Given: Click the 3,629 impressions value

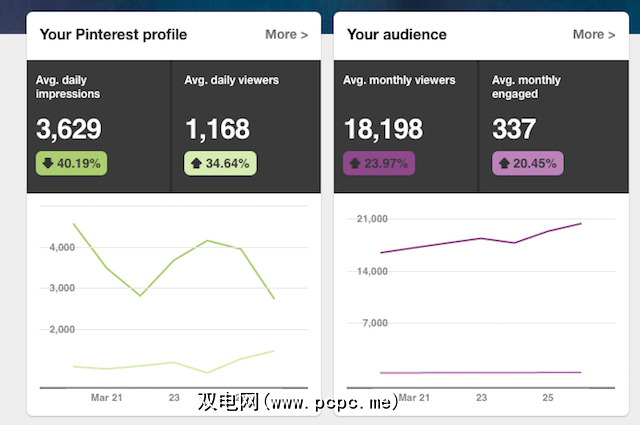Looking at the screenshot, I should click(69, 130).
